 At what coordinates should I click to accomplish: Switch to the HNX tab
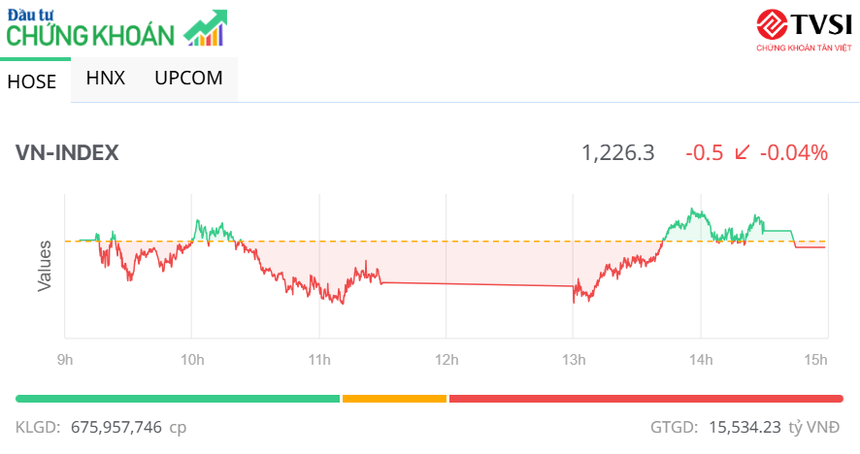tap(105, 78)
